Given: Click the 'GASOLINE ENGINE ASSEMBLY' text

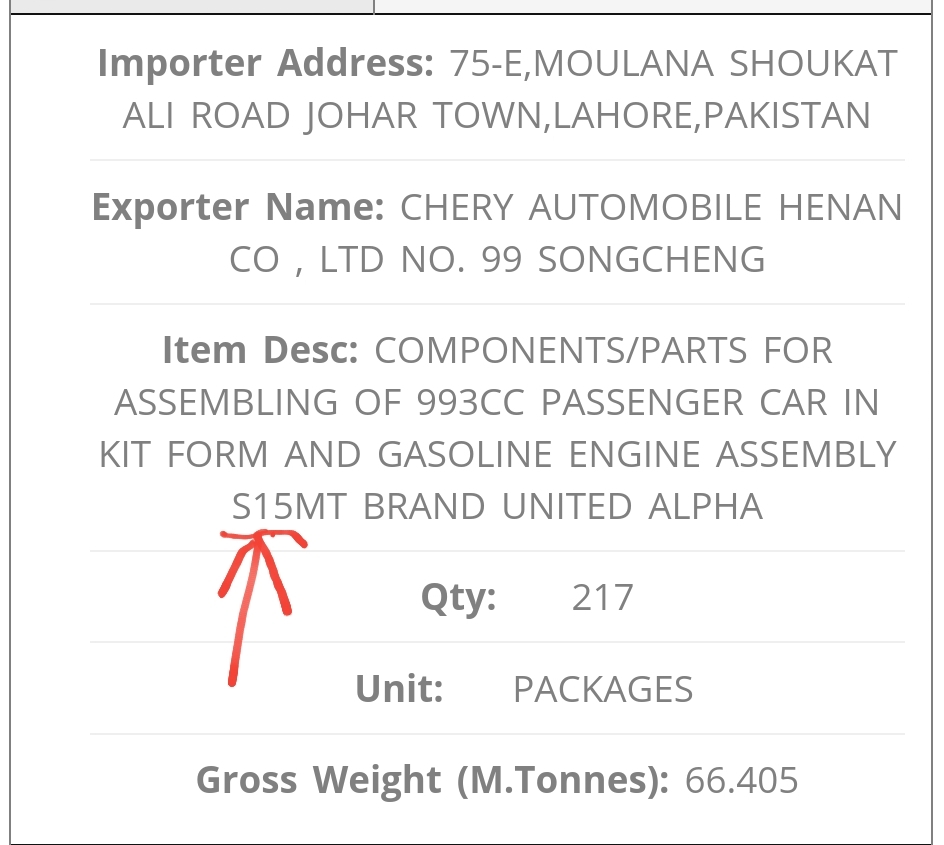Looking at the screenshot, I should click(637, 454).
